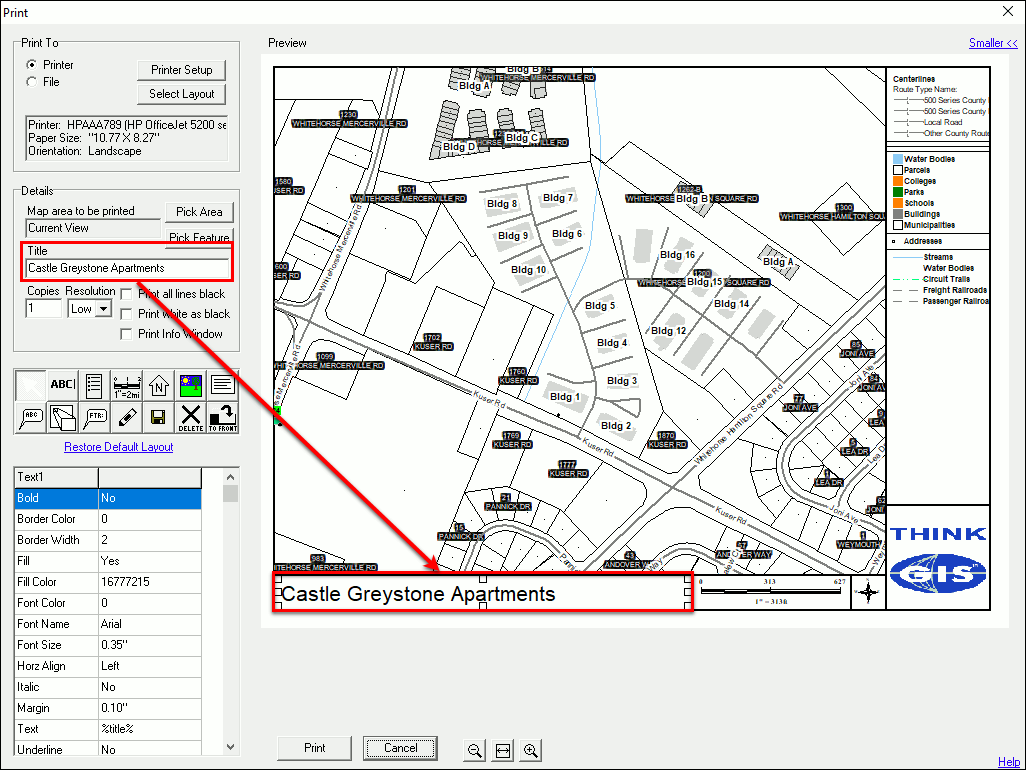Click the scale bar tool icon
Viewport: 1026px width, 770px height.
click(127, 385)
